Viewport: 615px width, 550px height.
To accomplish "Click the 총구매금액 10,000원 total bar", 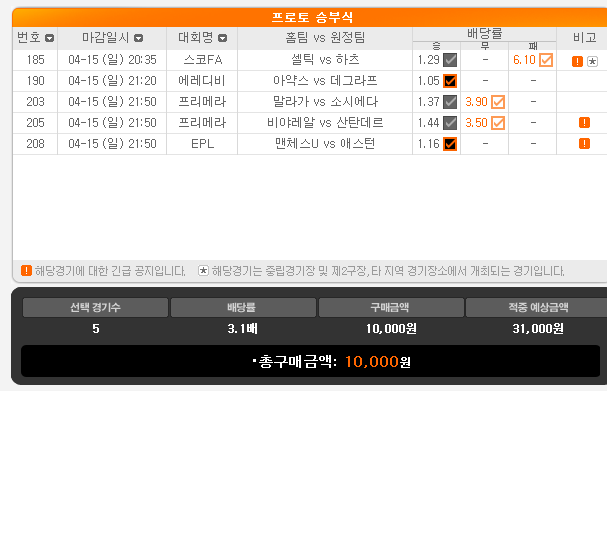I will (311, 362).
